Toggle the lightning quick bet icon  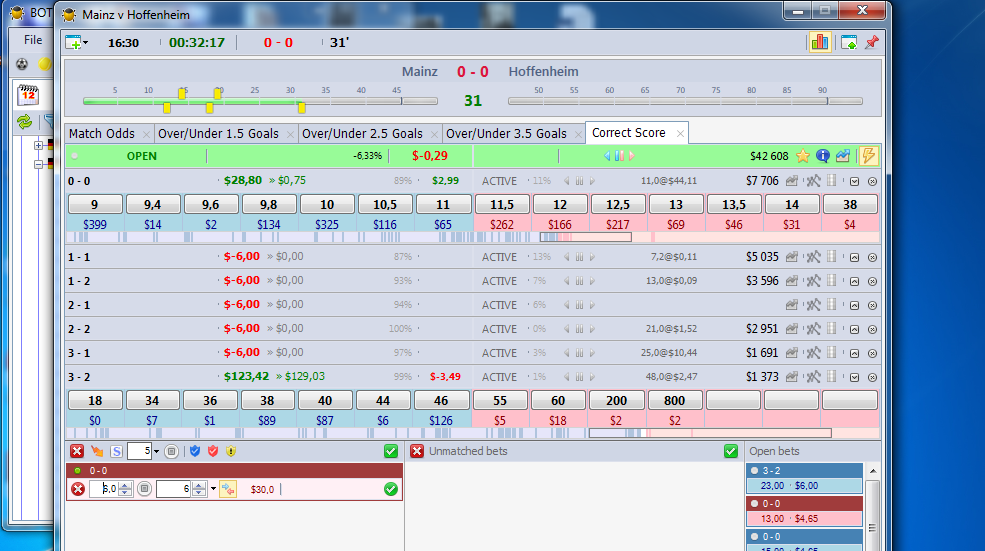[x=869, y=156]
